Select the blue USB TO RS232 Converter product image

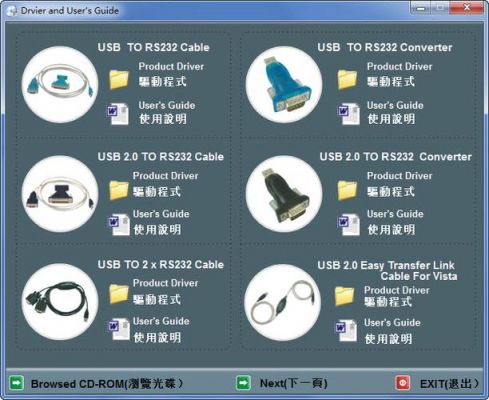point(284,84)
